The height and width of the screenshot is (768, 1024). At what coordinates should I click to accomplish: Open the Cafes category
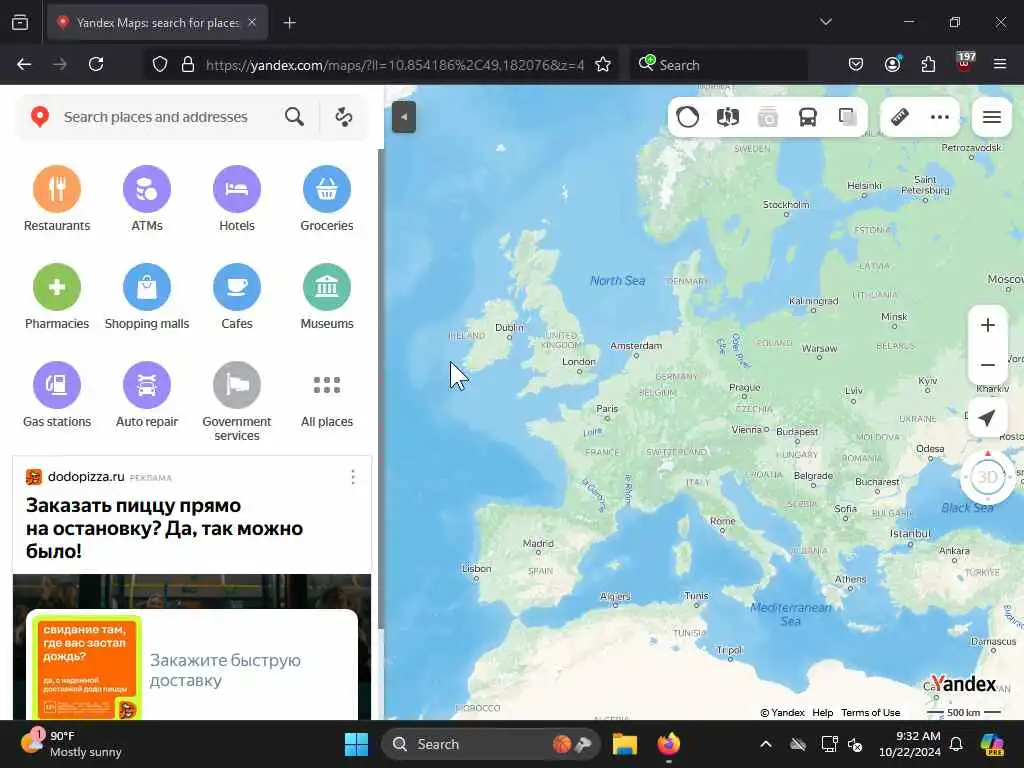pos(236,296)
